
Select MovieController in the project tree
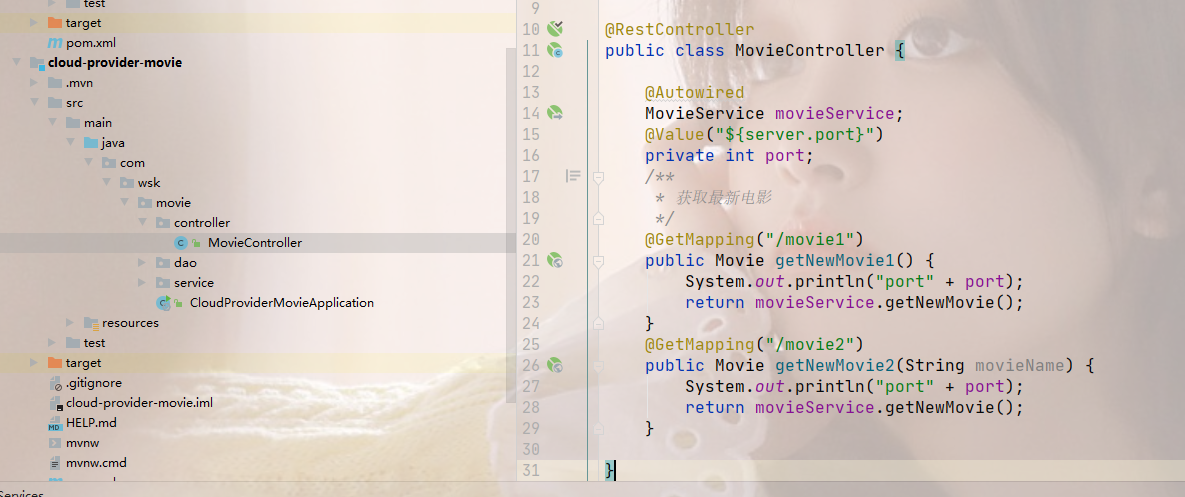[x=255, y=242]
